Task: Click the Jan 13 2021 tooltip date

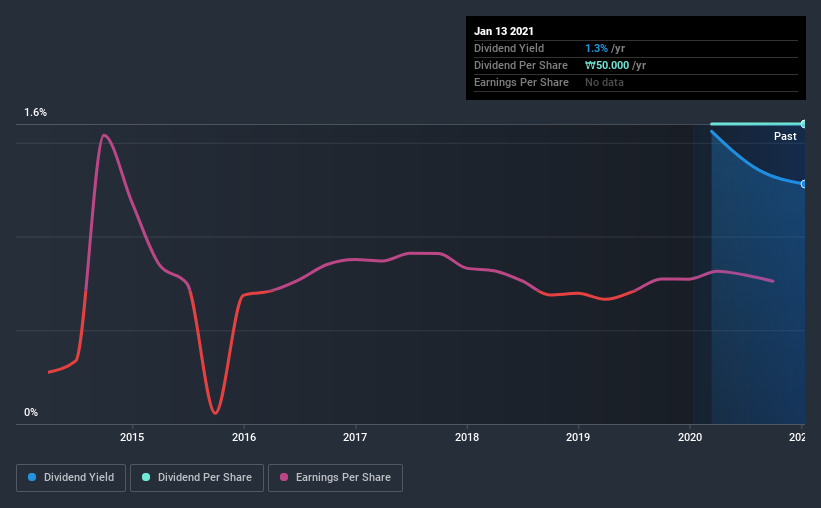Action: click(x=504, y=31)
